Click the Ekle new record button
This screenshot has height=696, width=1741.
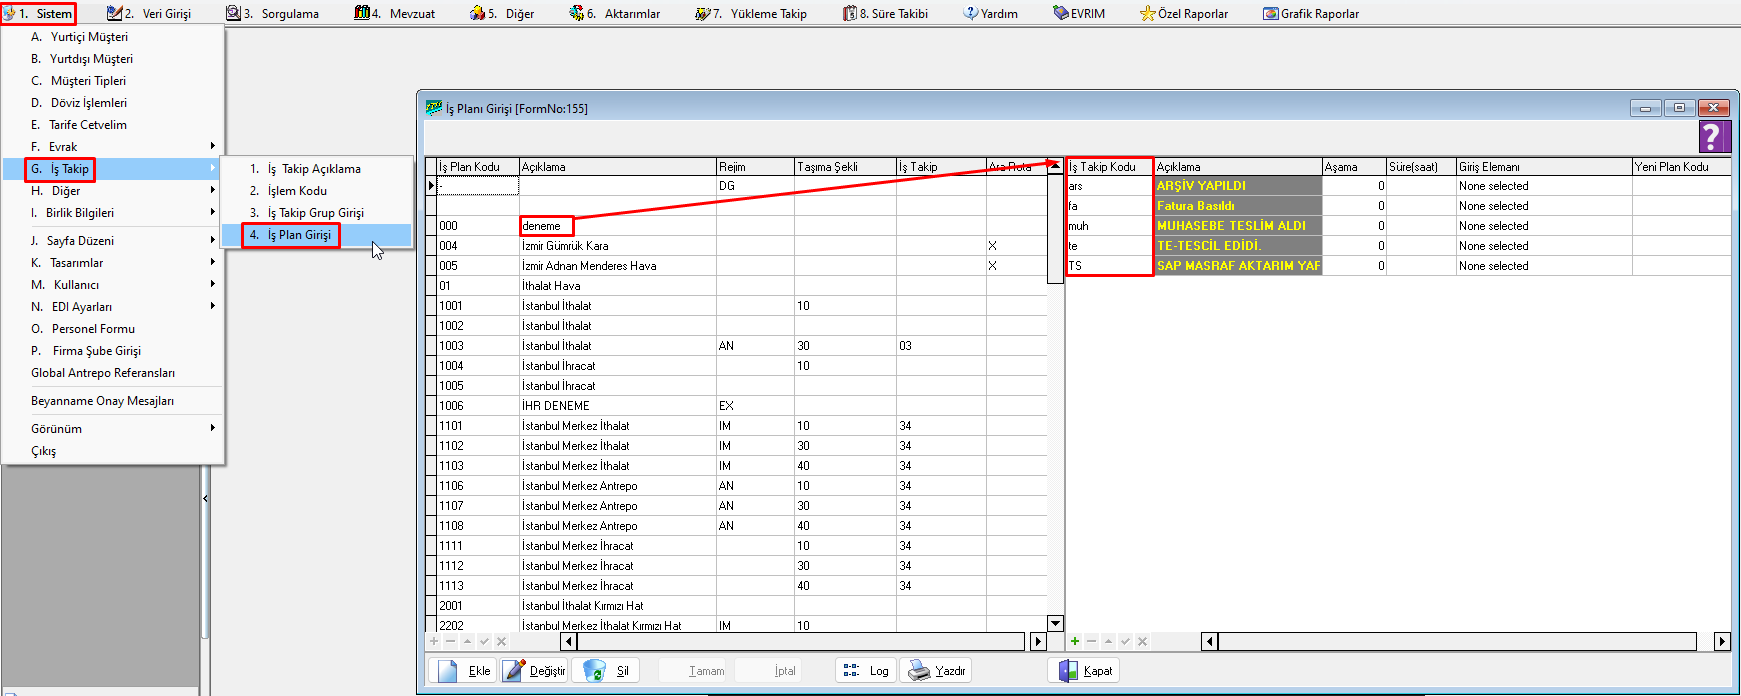pyautogui.click(x=463, y=671)
